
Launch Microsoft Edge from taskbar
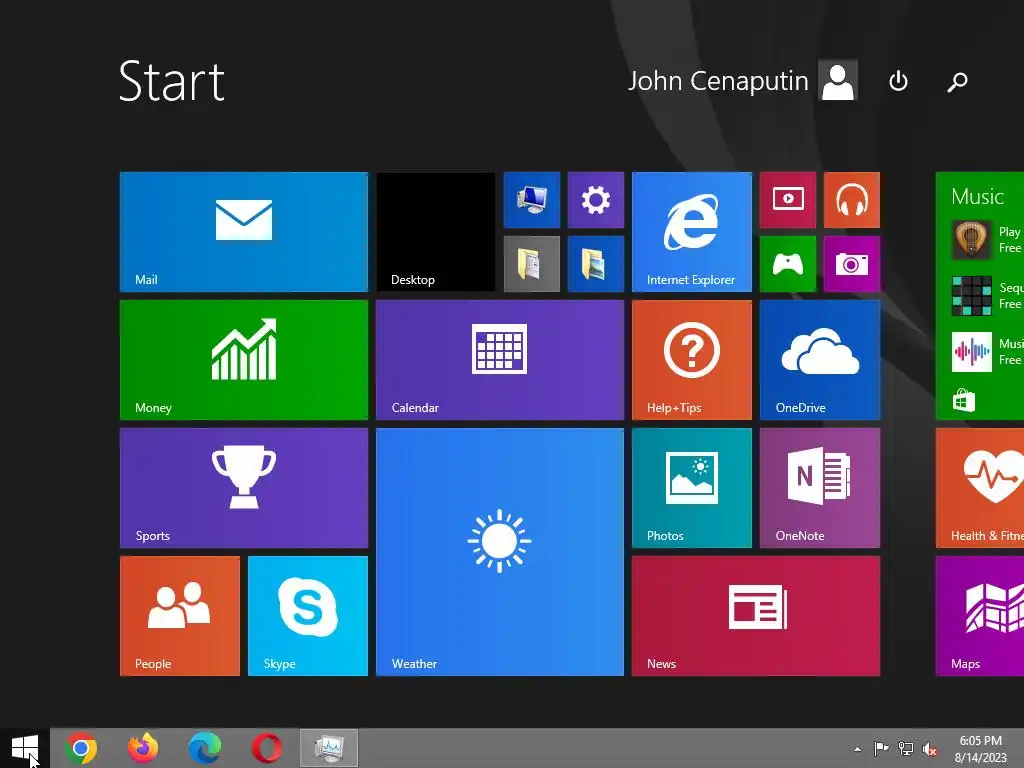[x=205, y=748]
